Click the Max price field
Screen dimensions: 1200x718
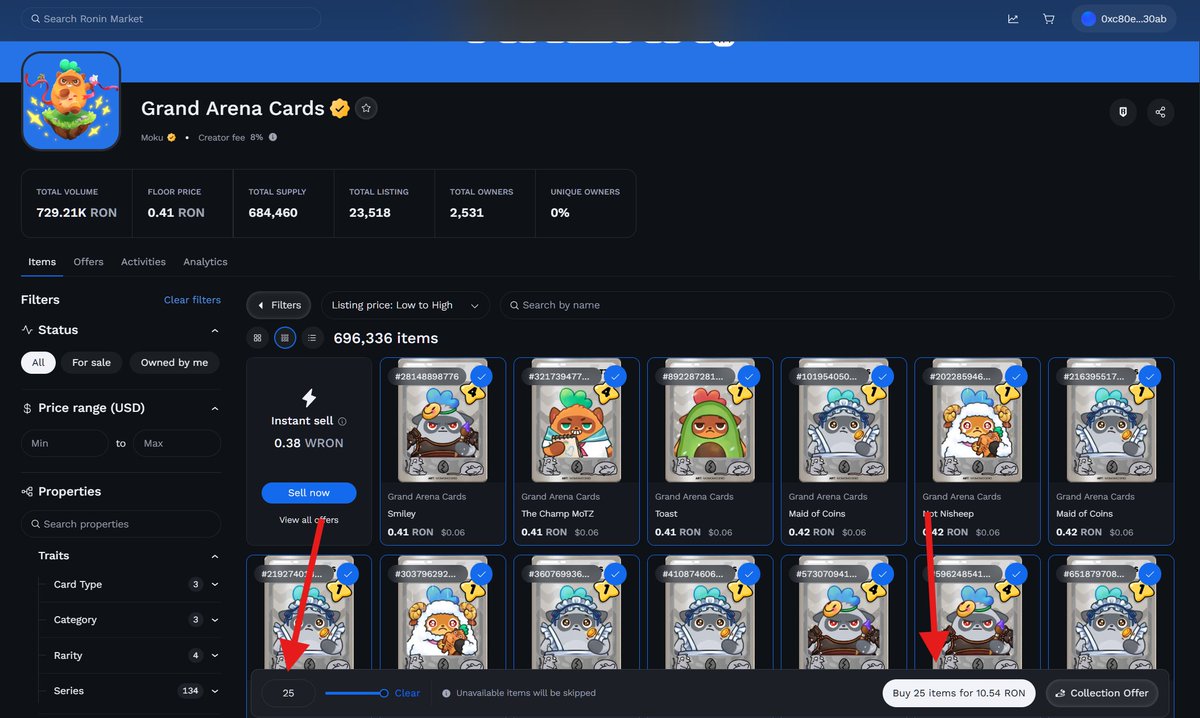[x=177, y=443]
